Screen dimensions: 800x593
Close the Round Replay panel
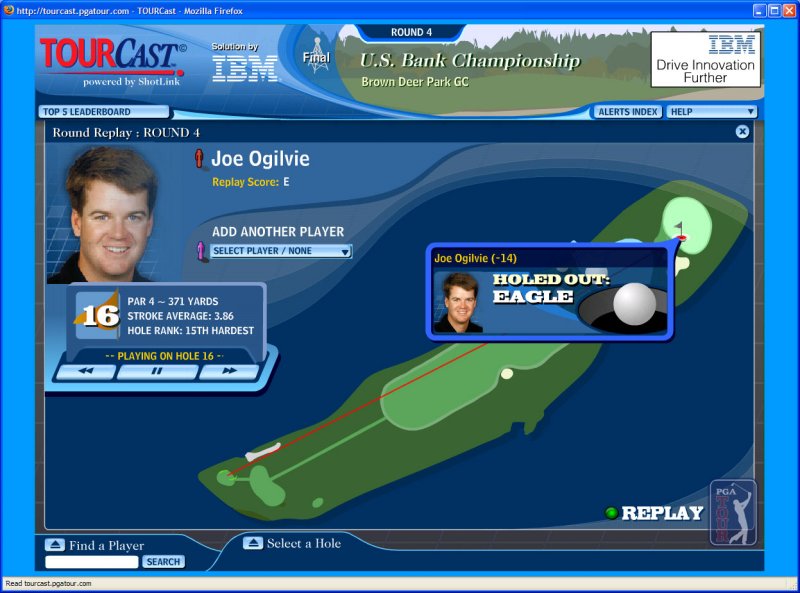click(742, 132)
